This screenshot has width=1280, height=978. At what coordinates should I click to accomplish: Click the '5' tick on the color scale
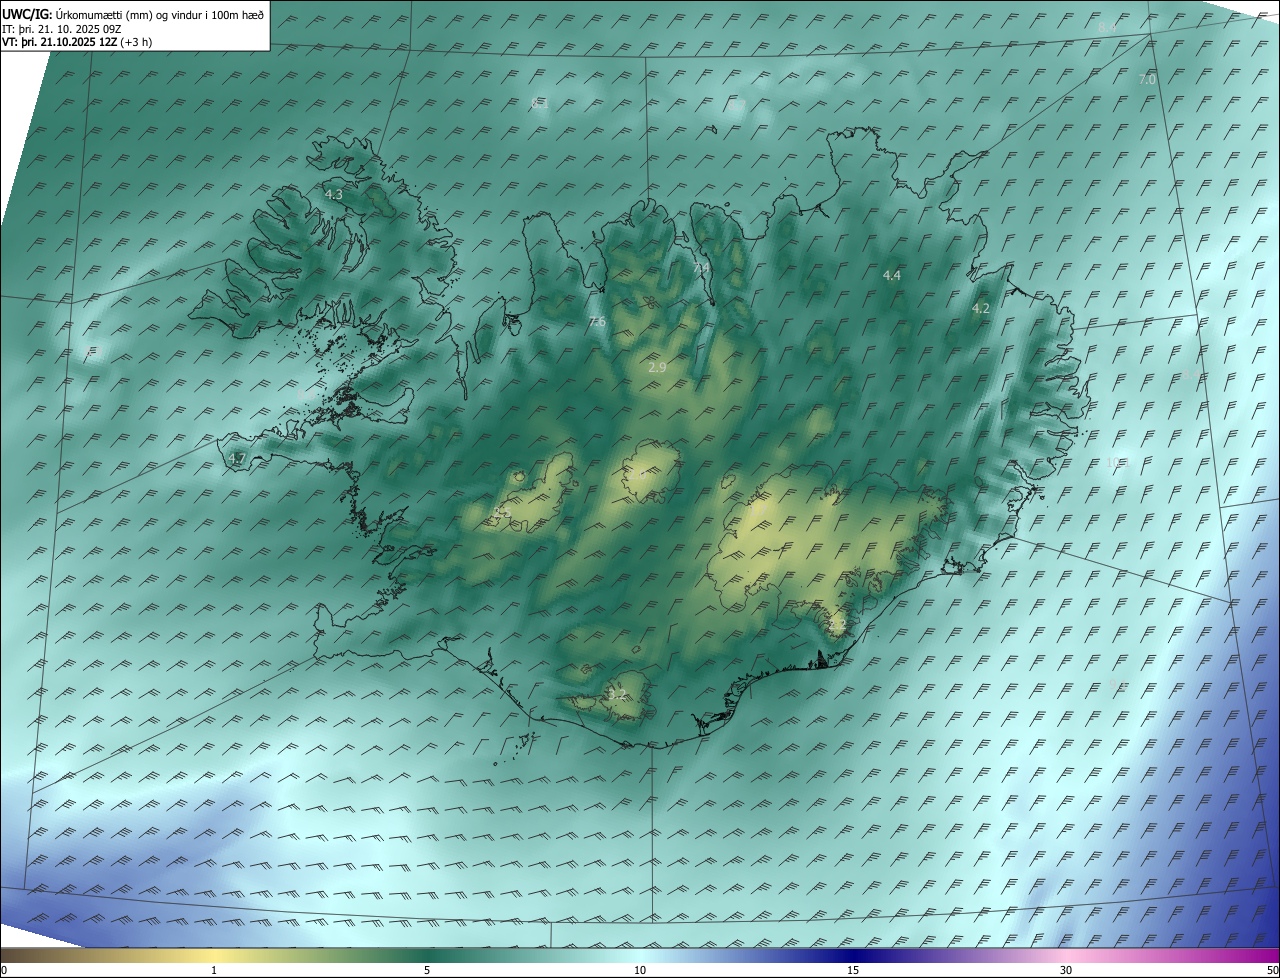point(427,970)
